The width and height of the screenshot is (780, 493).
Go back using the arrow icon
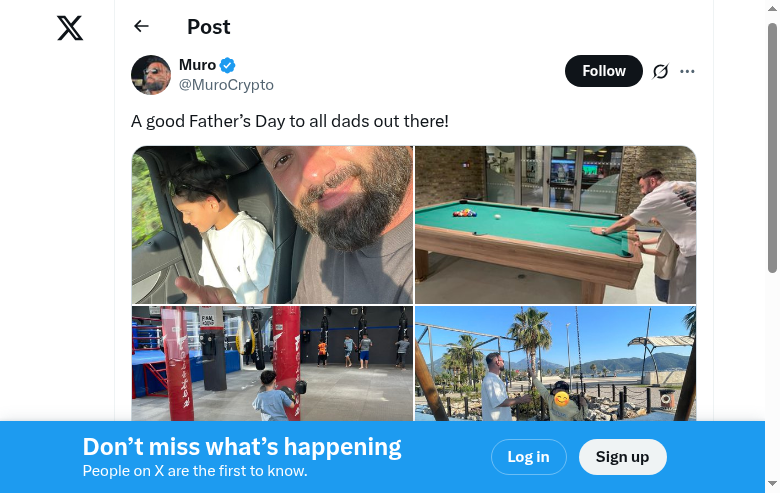pos(141,27)
